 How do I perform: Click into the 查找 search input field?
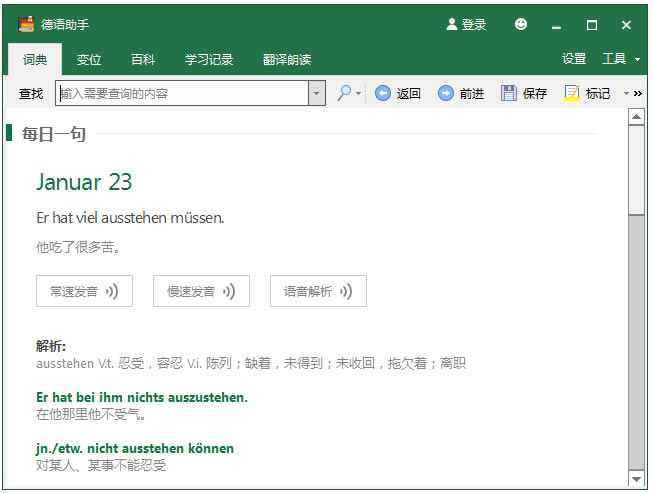pos(182,93)
